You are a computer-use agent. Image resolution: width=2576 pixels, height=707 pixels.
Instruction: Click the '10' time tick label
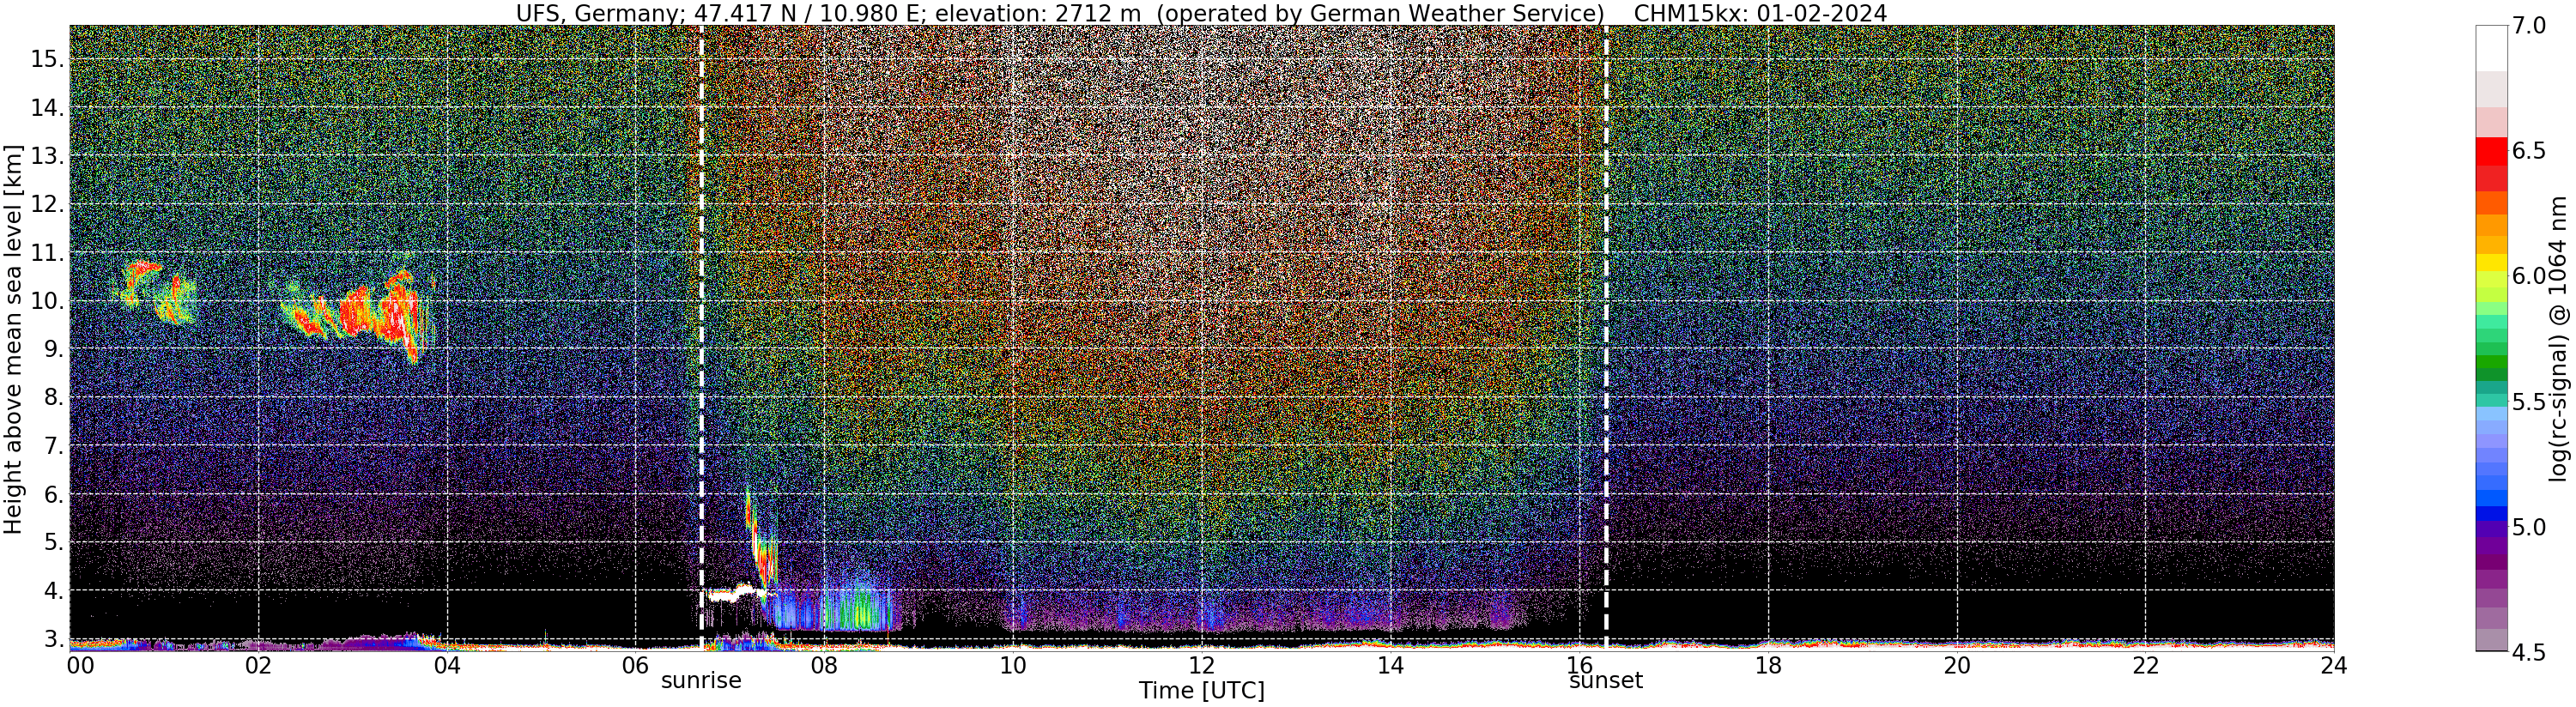click(1013, 665)
